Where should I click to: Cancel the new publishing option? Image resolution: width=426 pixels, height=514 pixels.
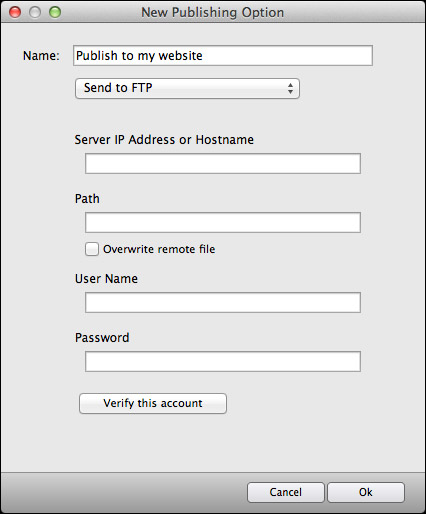[286, 492]
